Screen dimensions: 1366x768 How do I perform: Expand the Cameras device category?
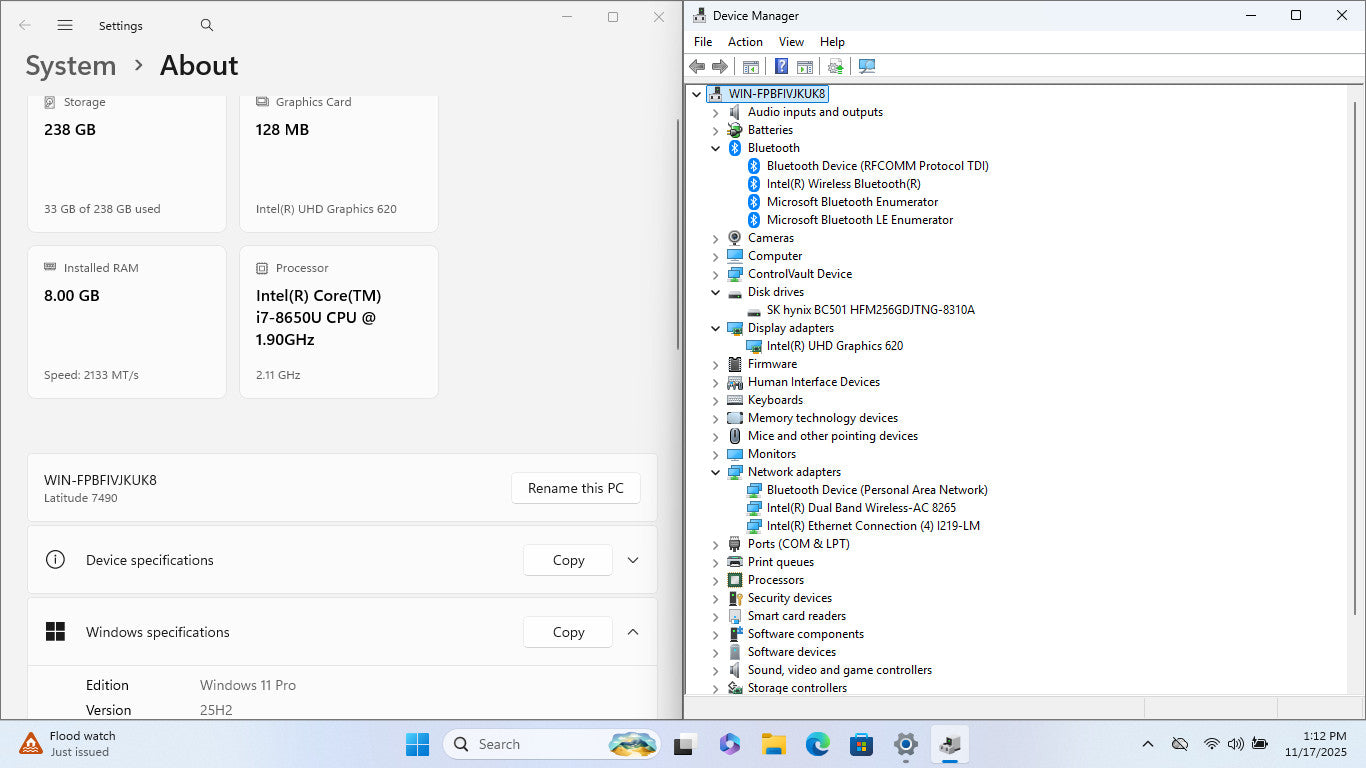tap(715, 238)
